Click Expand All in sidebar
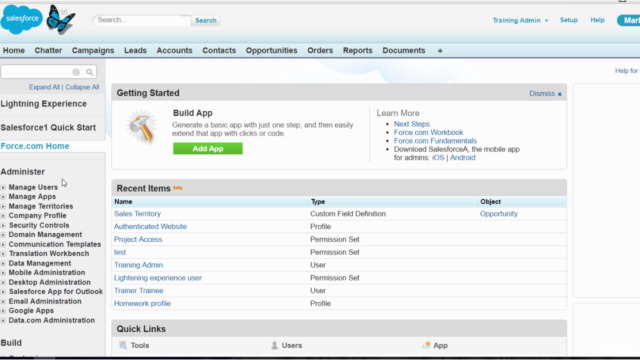The height and width of the screenshot is (360, 640). pyautogui.click(x=44, y=87)
